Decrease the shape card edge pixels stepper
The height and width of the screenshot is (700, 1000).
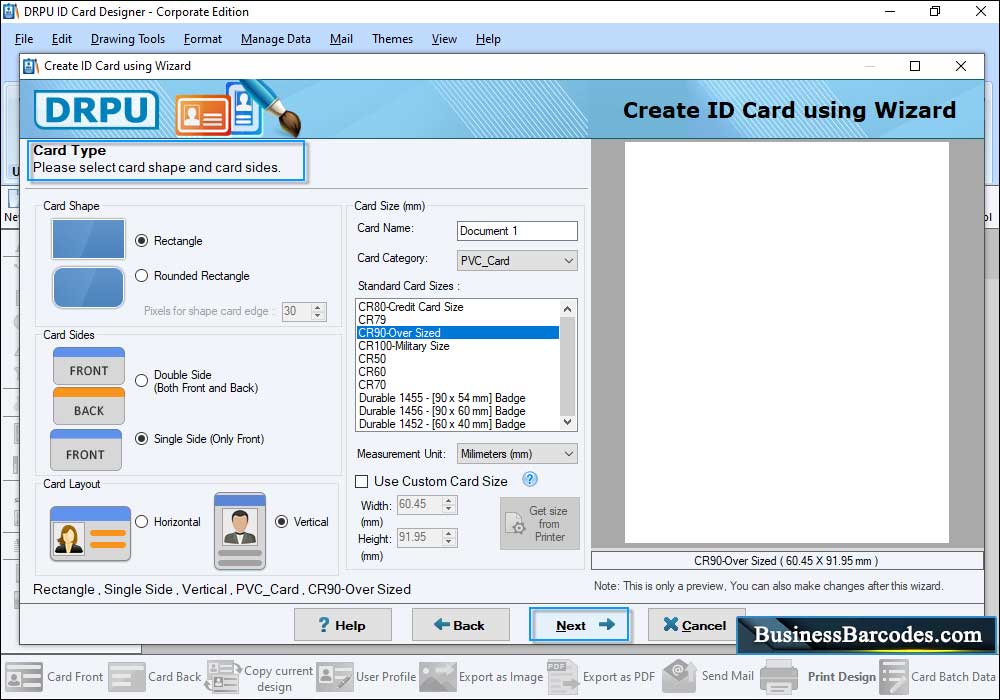318,316
